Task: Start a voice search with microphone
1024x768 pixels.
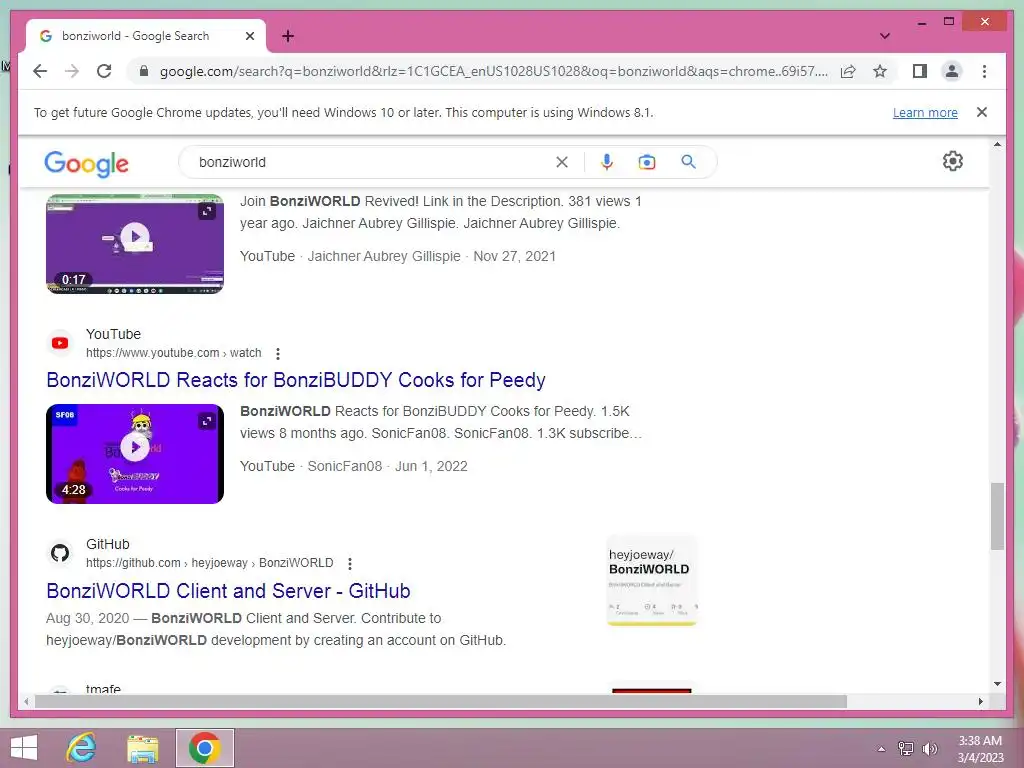Action: (607, 162)
